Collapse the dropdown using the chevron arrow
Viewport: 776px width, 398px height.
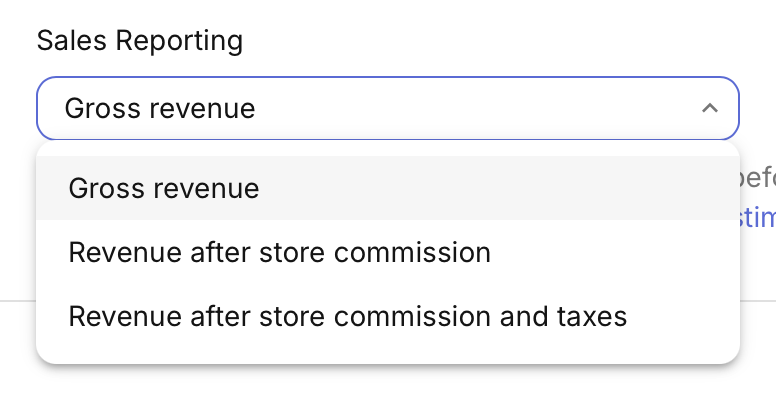[710, 108]
